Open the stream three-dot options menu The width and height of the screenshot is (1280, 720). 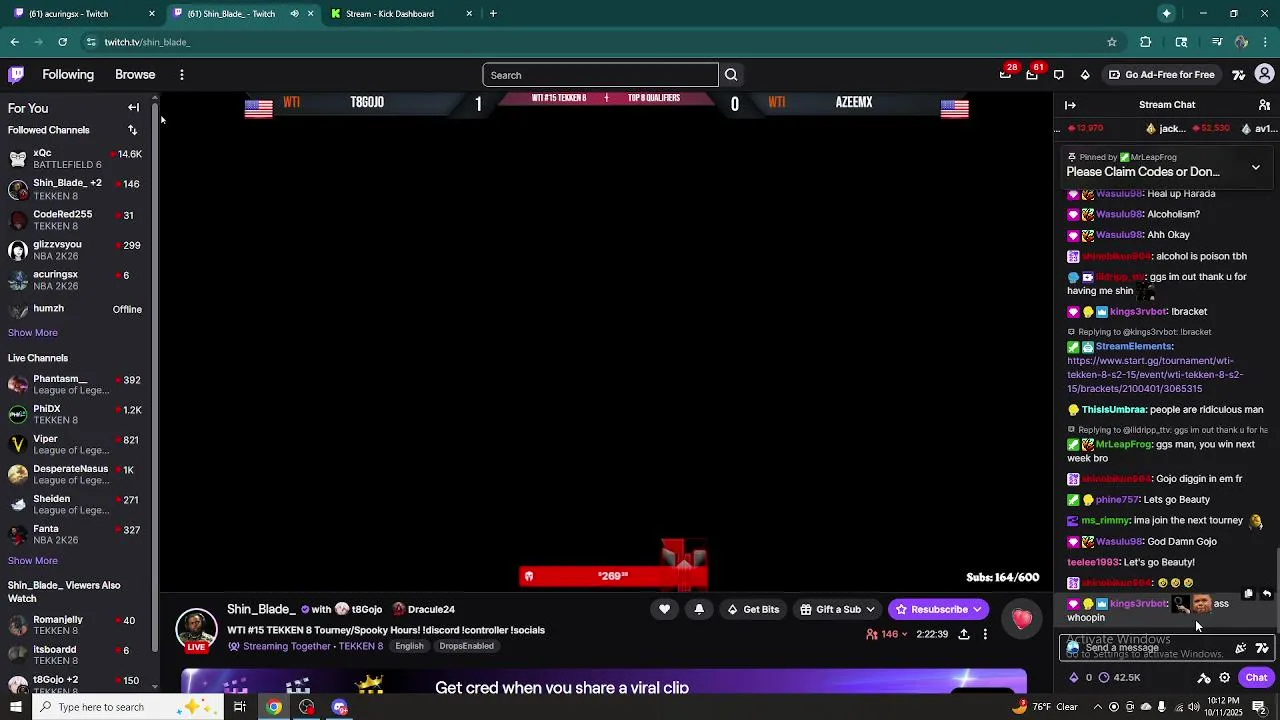pyautogui.click(x=985, y=634)
